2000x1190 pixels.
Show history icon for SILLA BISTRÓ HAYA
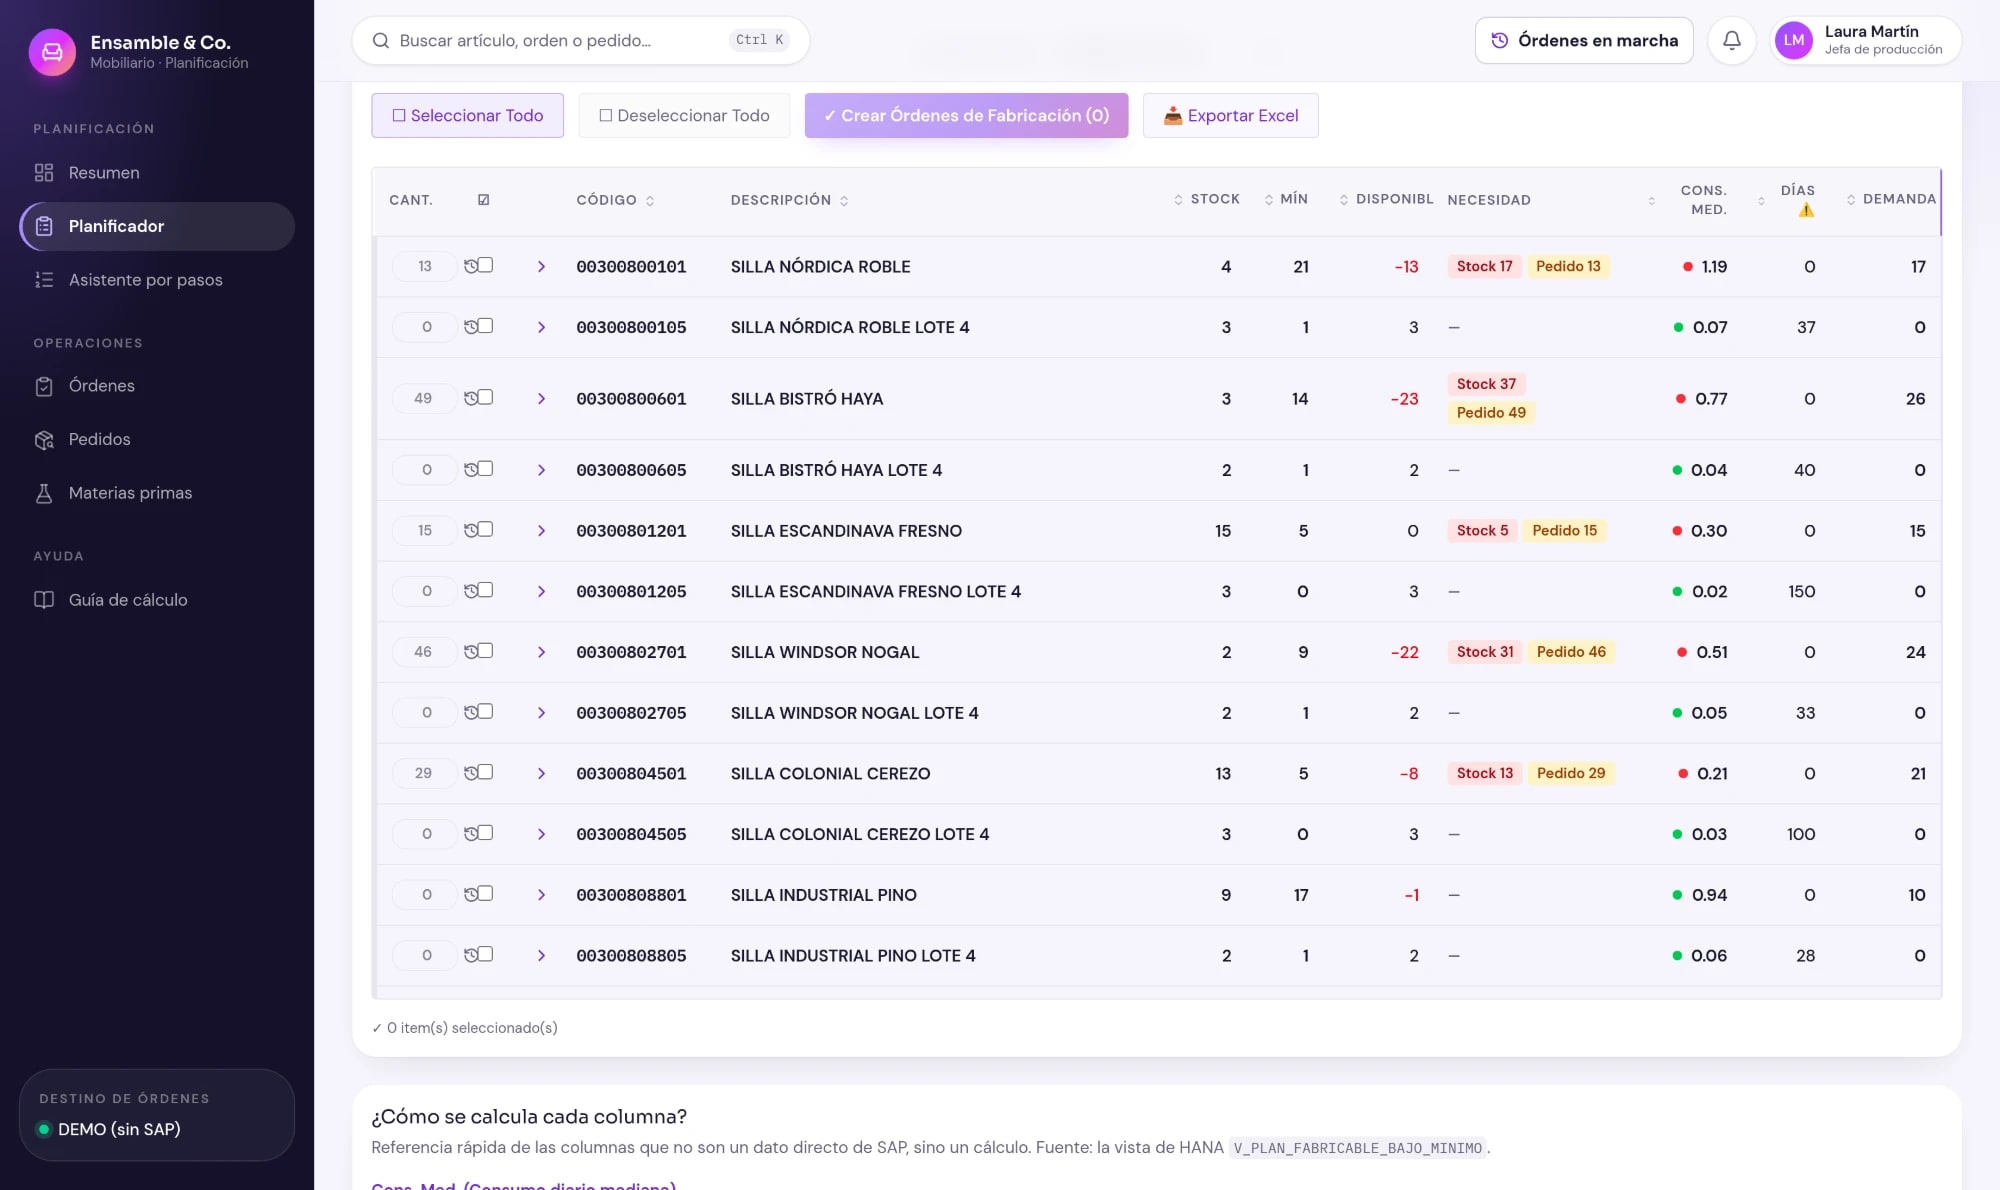(471, 398)
